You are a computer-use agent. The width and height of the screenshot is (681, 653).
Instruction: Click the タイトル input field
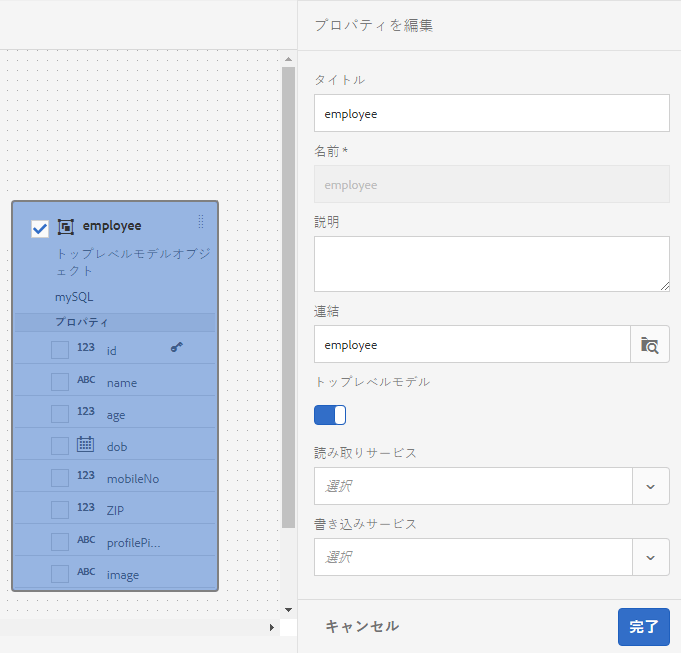[492, 113]
